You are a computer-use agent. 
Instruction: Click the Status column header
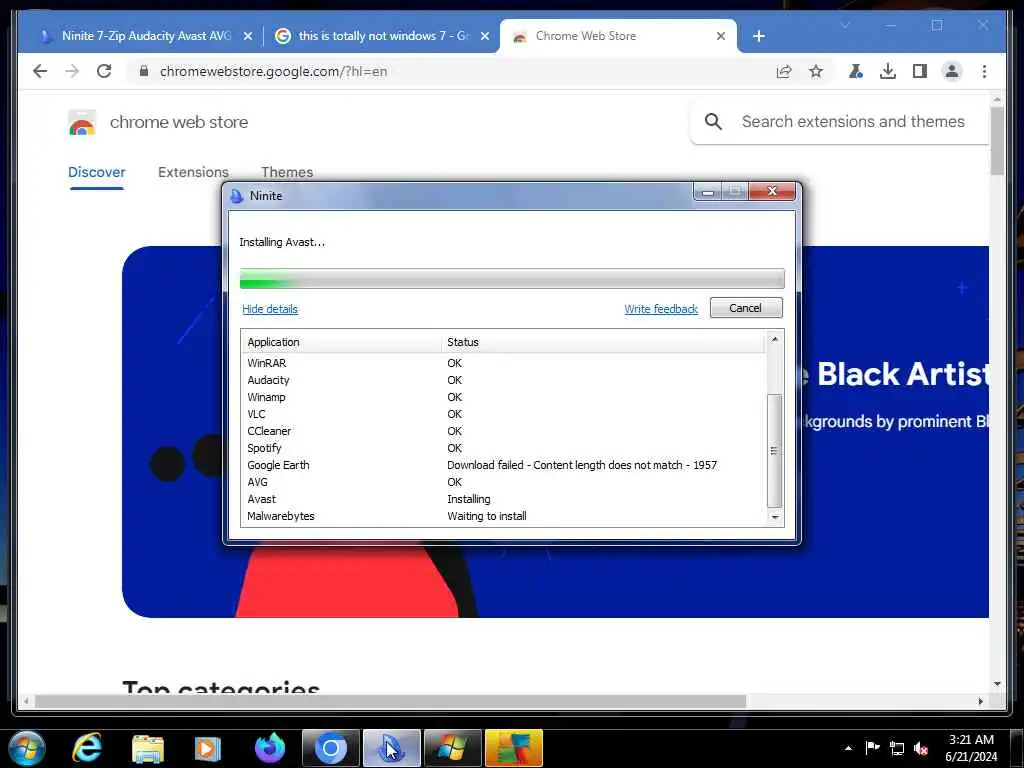tap(602, 342)
